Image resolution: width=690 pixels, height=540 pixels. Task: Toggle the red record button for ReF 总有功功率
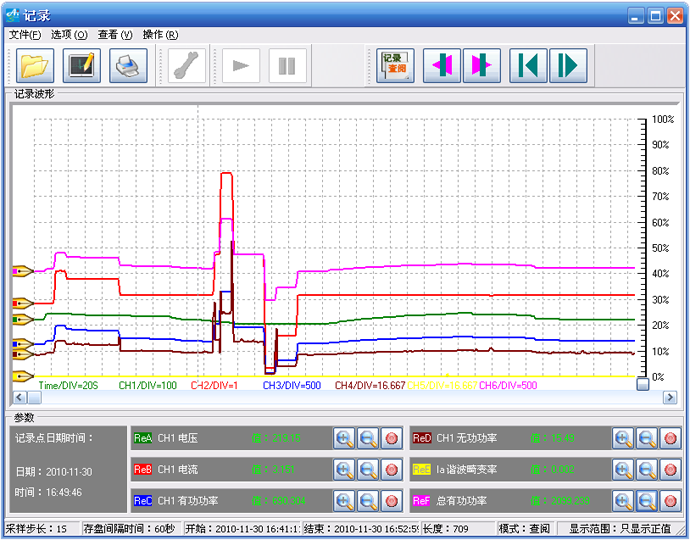(669, 499)
